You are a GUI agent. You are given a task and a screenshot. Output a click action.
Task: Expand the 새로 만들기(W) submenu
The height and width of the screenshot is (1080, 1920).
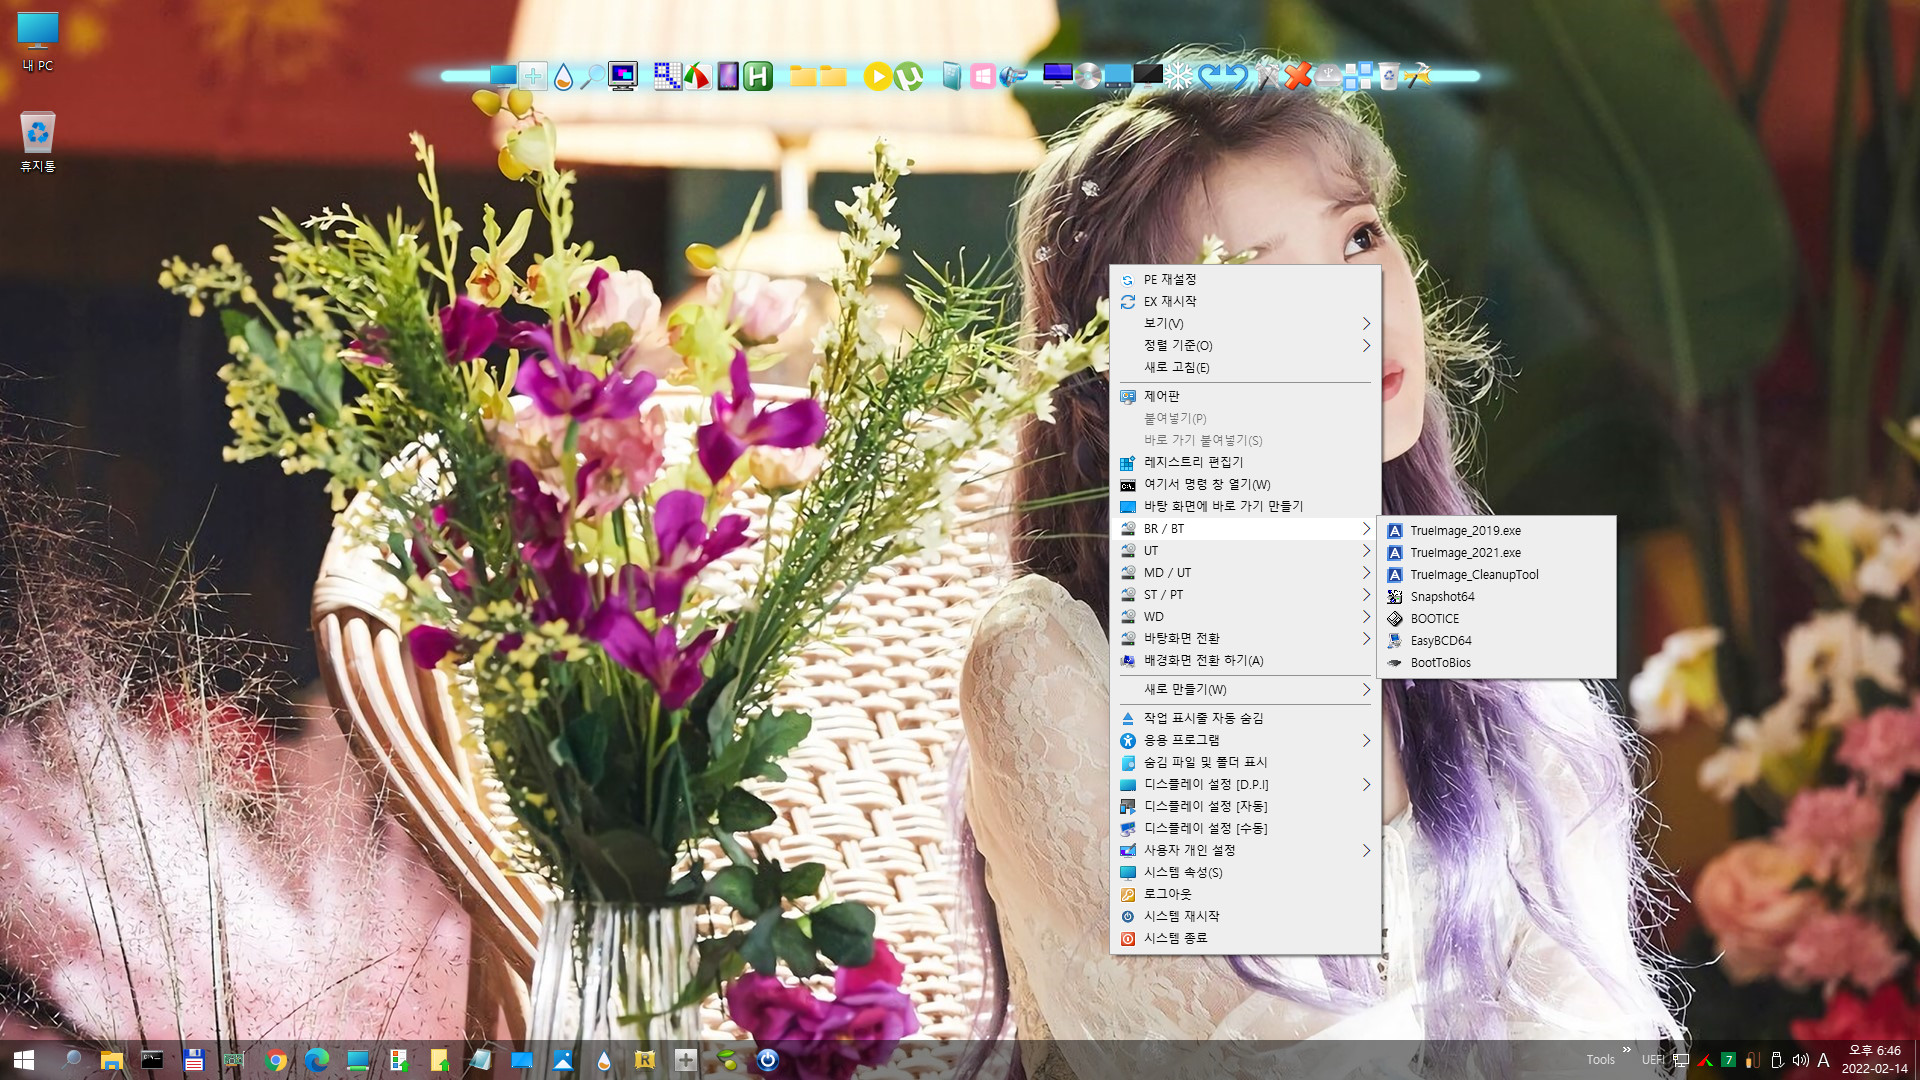1245,689
